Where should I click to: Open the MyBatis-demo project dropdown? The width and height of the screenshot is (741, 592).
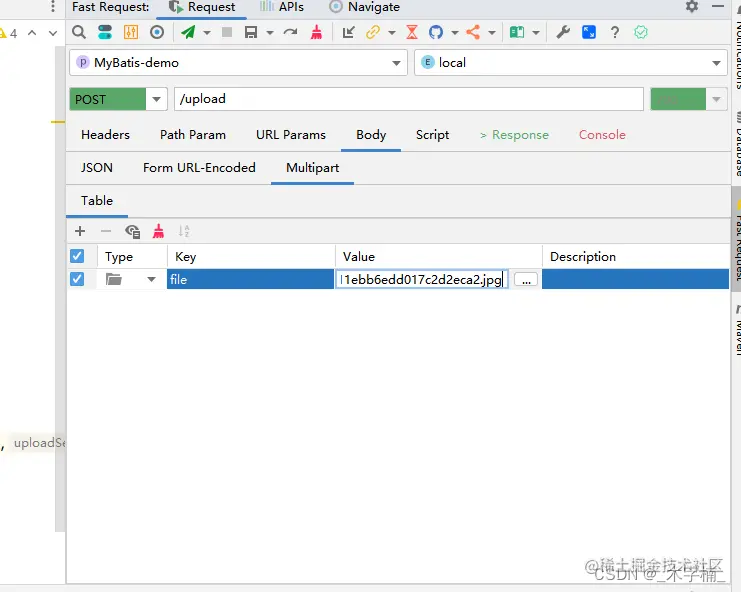[238, 62]
